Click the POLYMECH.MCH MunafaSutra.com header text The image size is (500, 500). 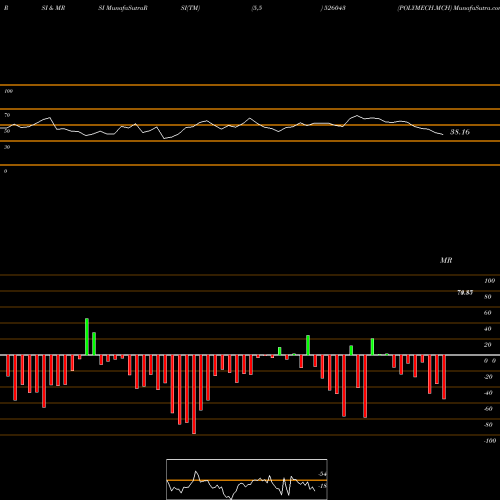point(449,8)
